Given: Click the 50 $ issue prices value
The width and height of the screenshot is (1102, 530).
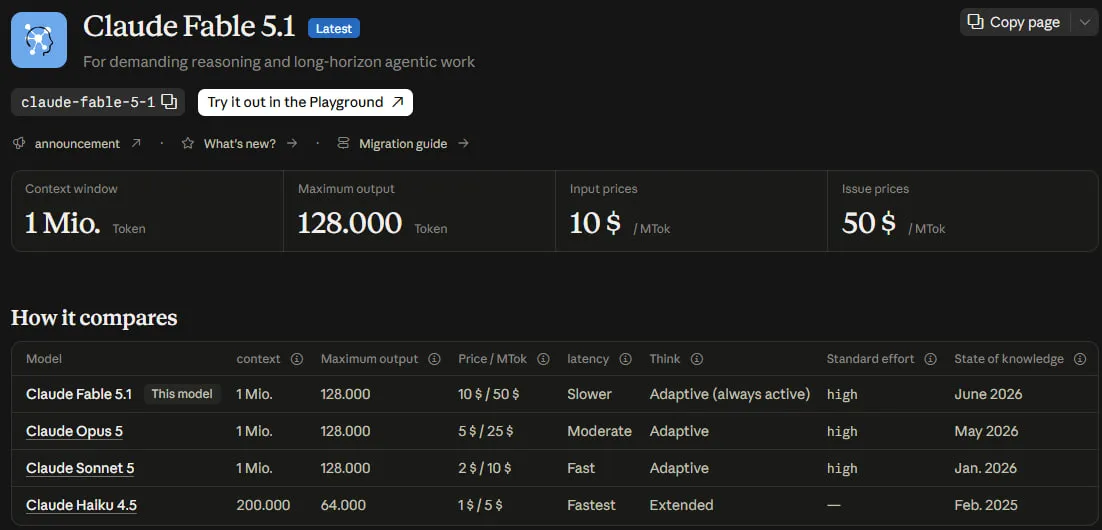Looking at the screenshot, I should (x=869, y=223).
